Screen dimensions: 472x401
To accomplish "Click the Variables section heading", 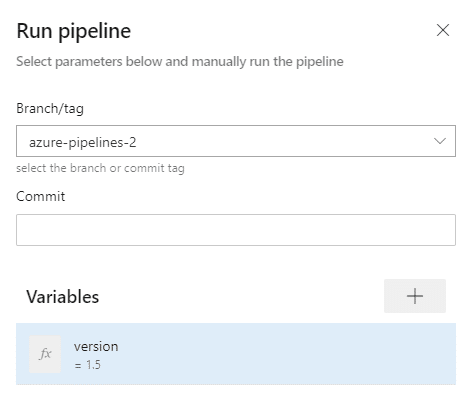I will (x=63, y=297).
